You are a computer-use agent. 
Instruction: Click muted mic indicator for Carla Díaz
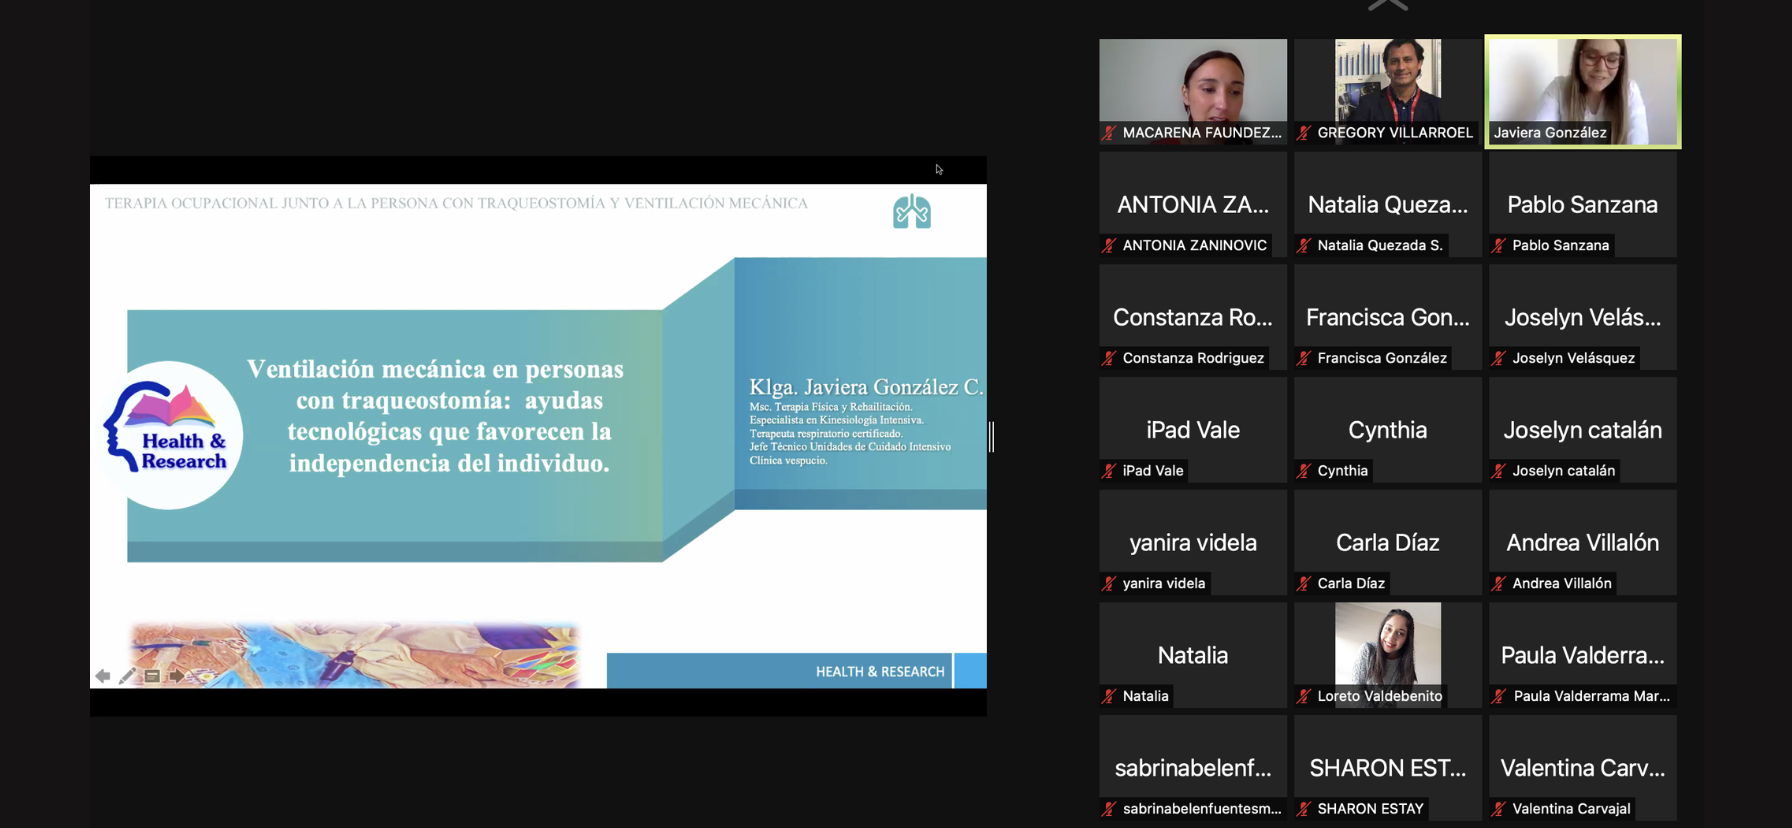[1304, 583]
